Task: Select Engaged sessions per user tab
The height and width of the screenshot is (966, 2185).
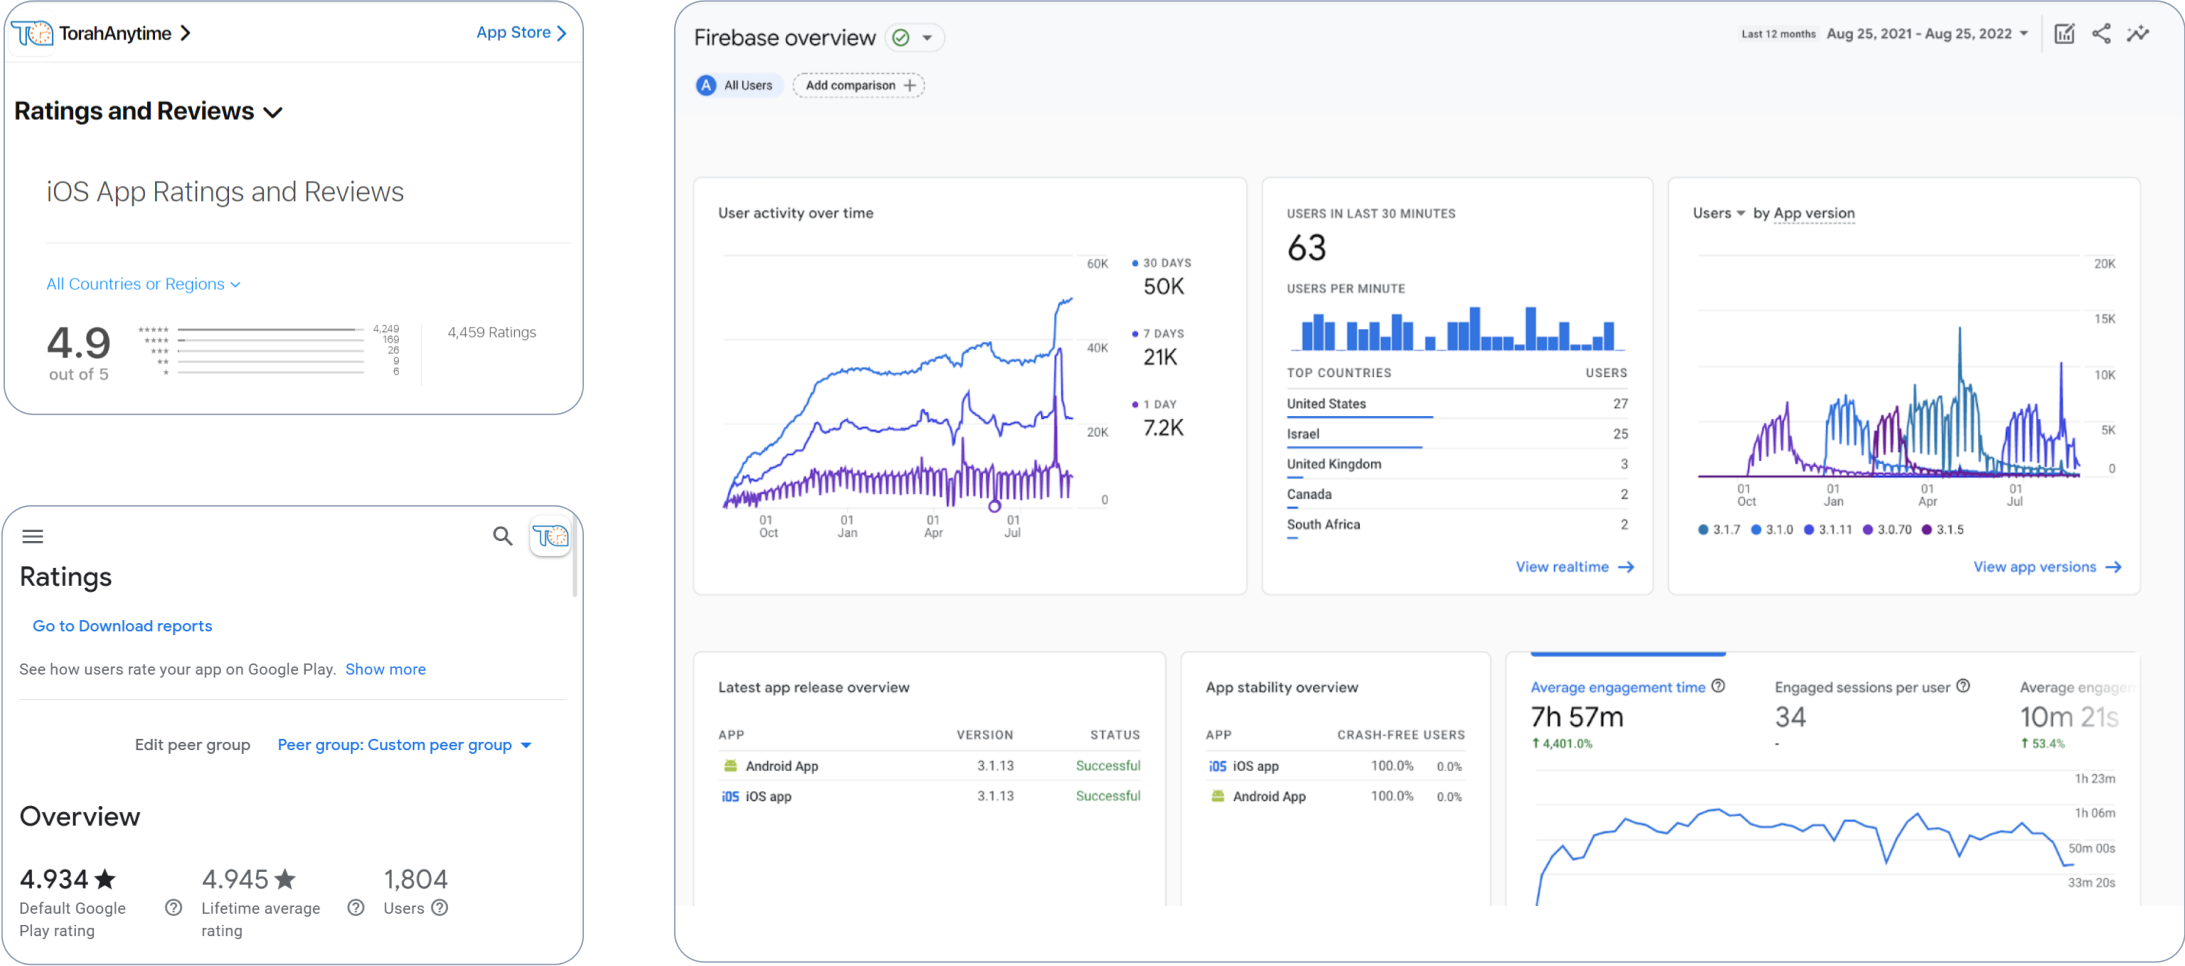Action: point(1872,714)
